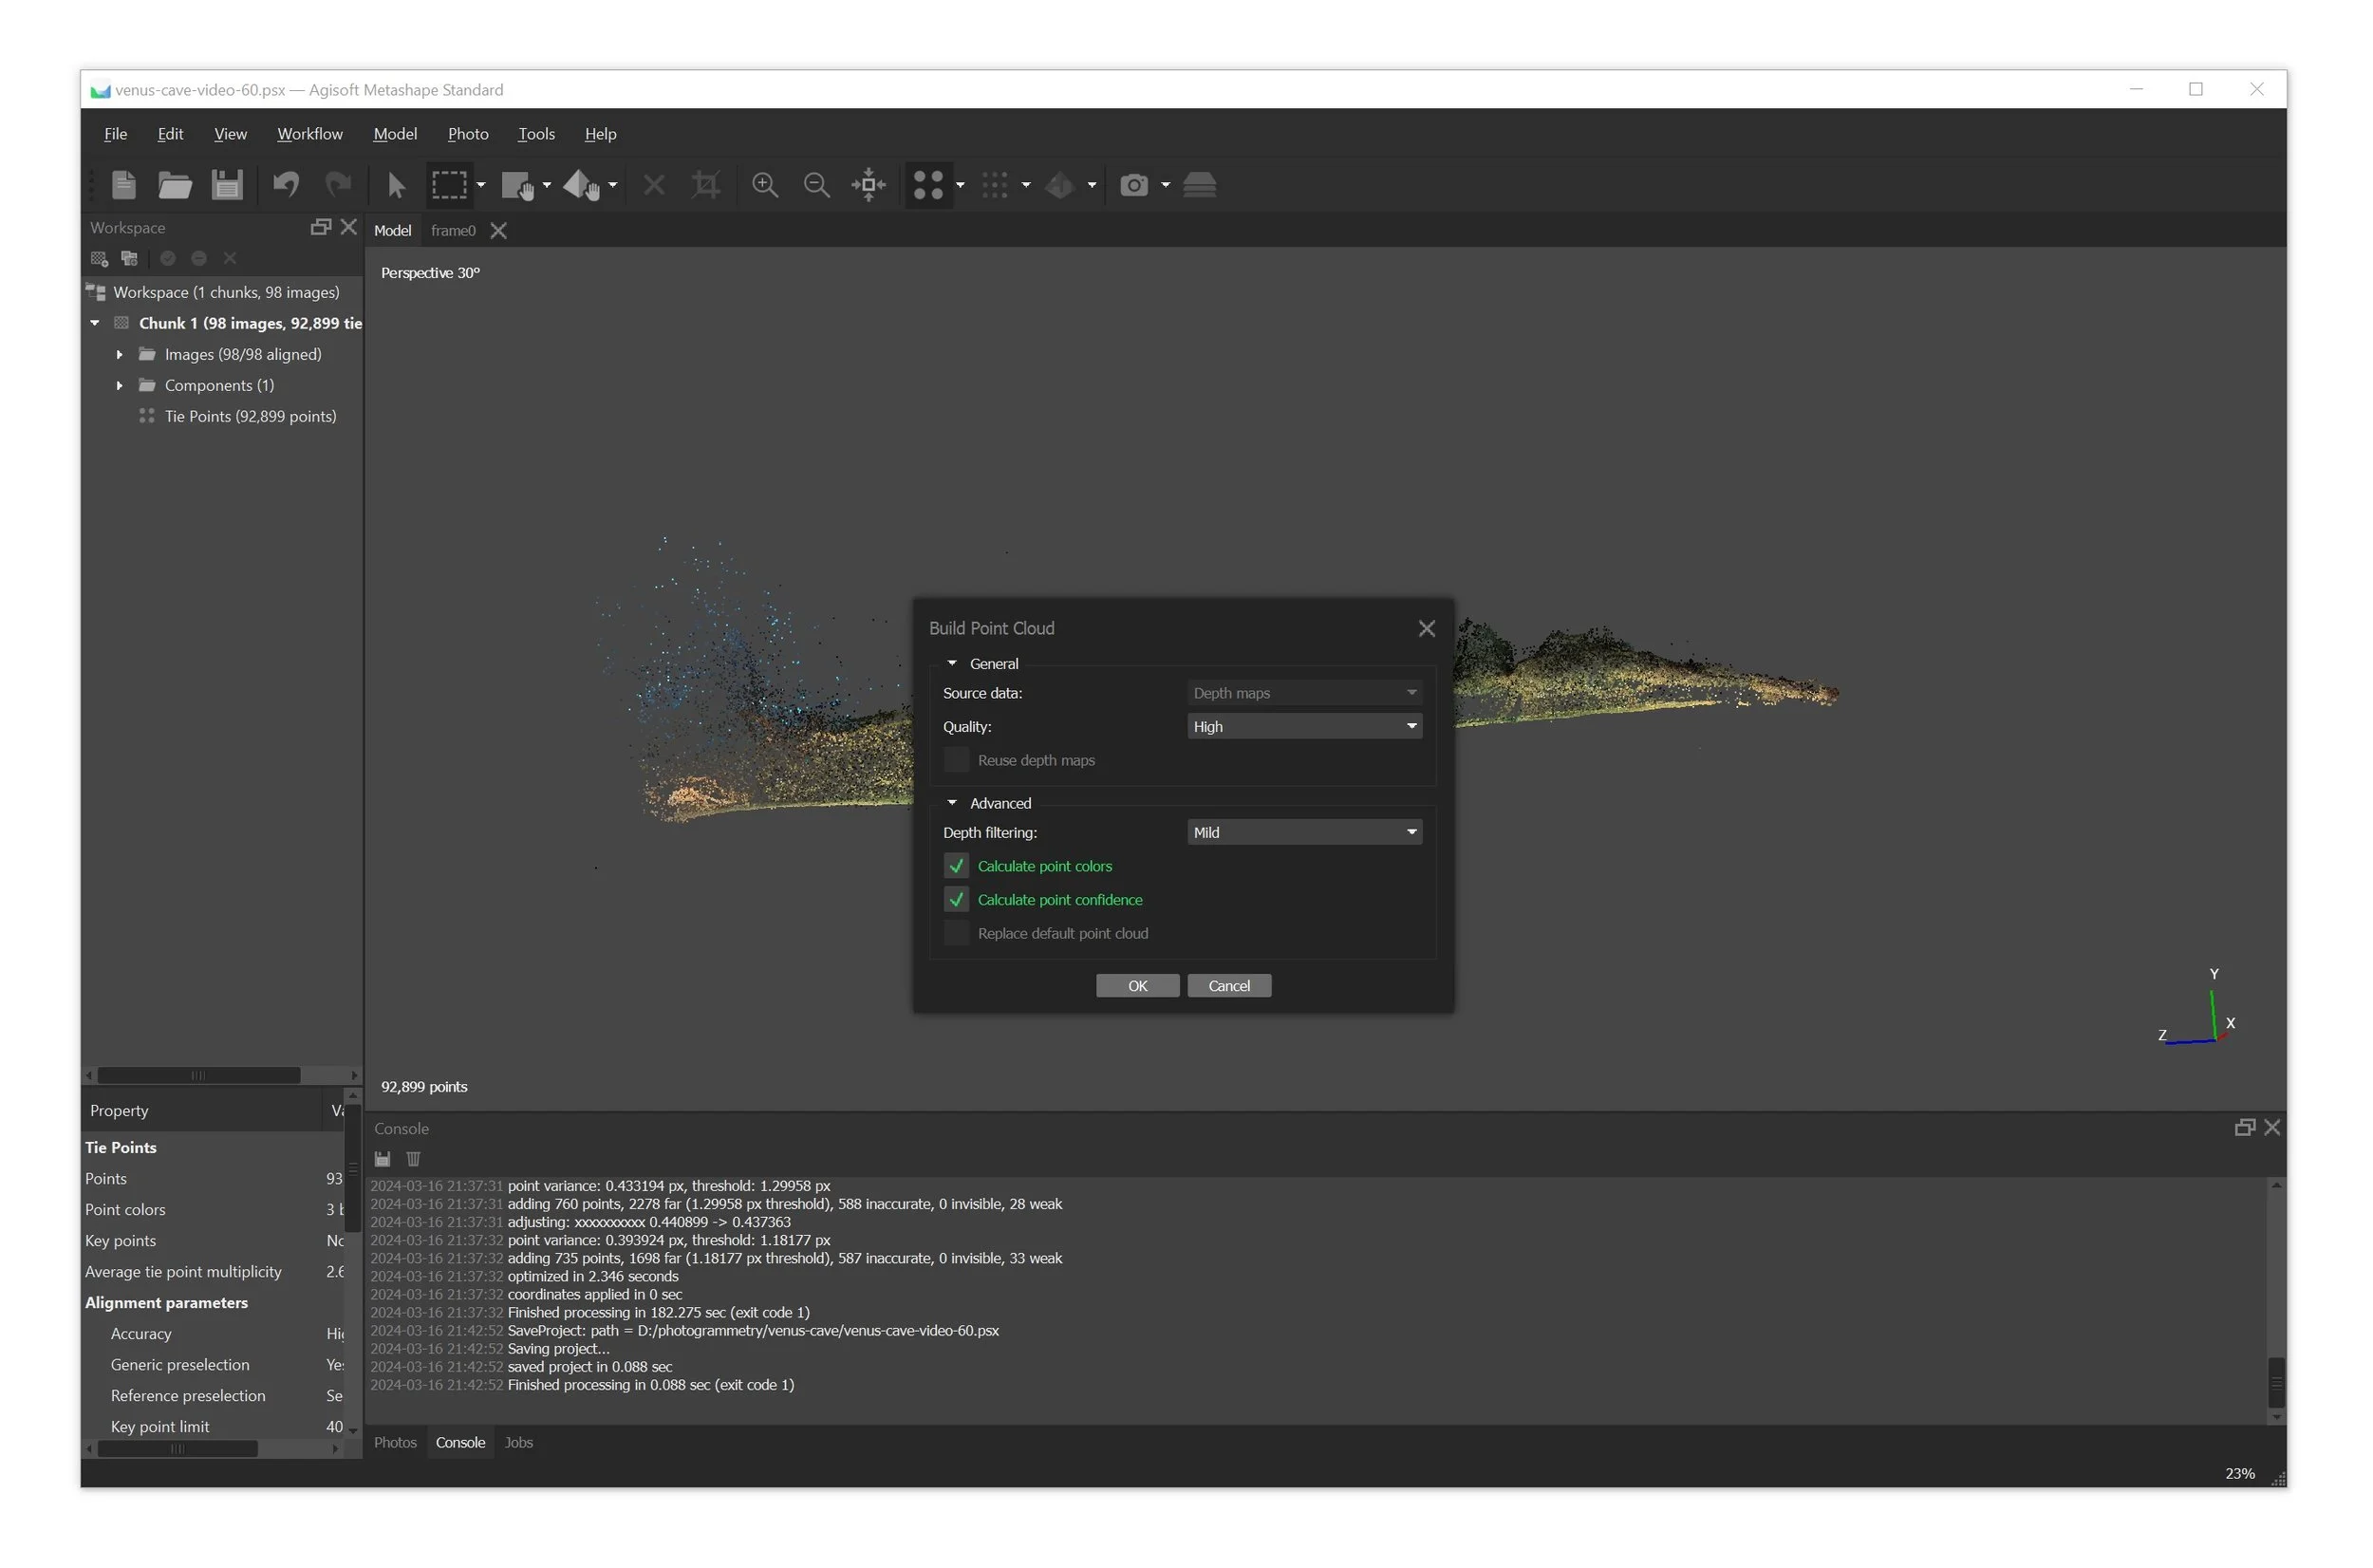
Task: Select the navigation arrow tool
Action: [395, 185]
